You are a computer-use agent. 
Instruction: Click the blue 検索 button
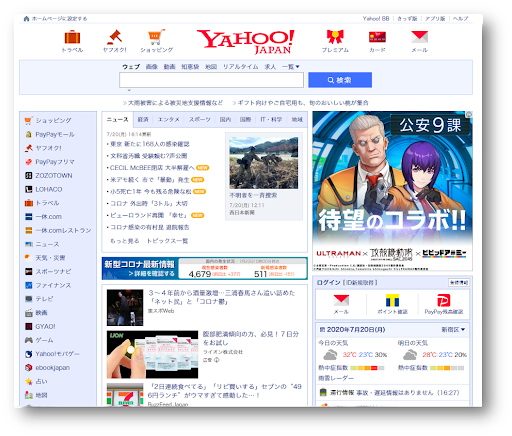340,80
